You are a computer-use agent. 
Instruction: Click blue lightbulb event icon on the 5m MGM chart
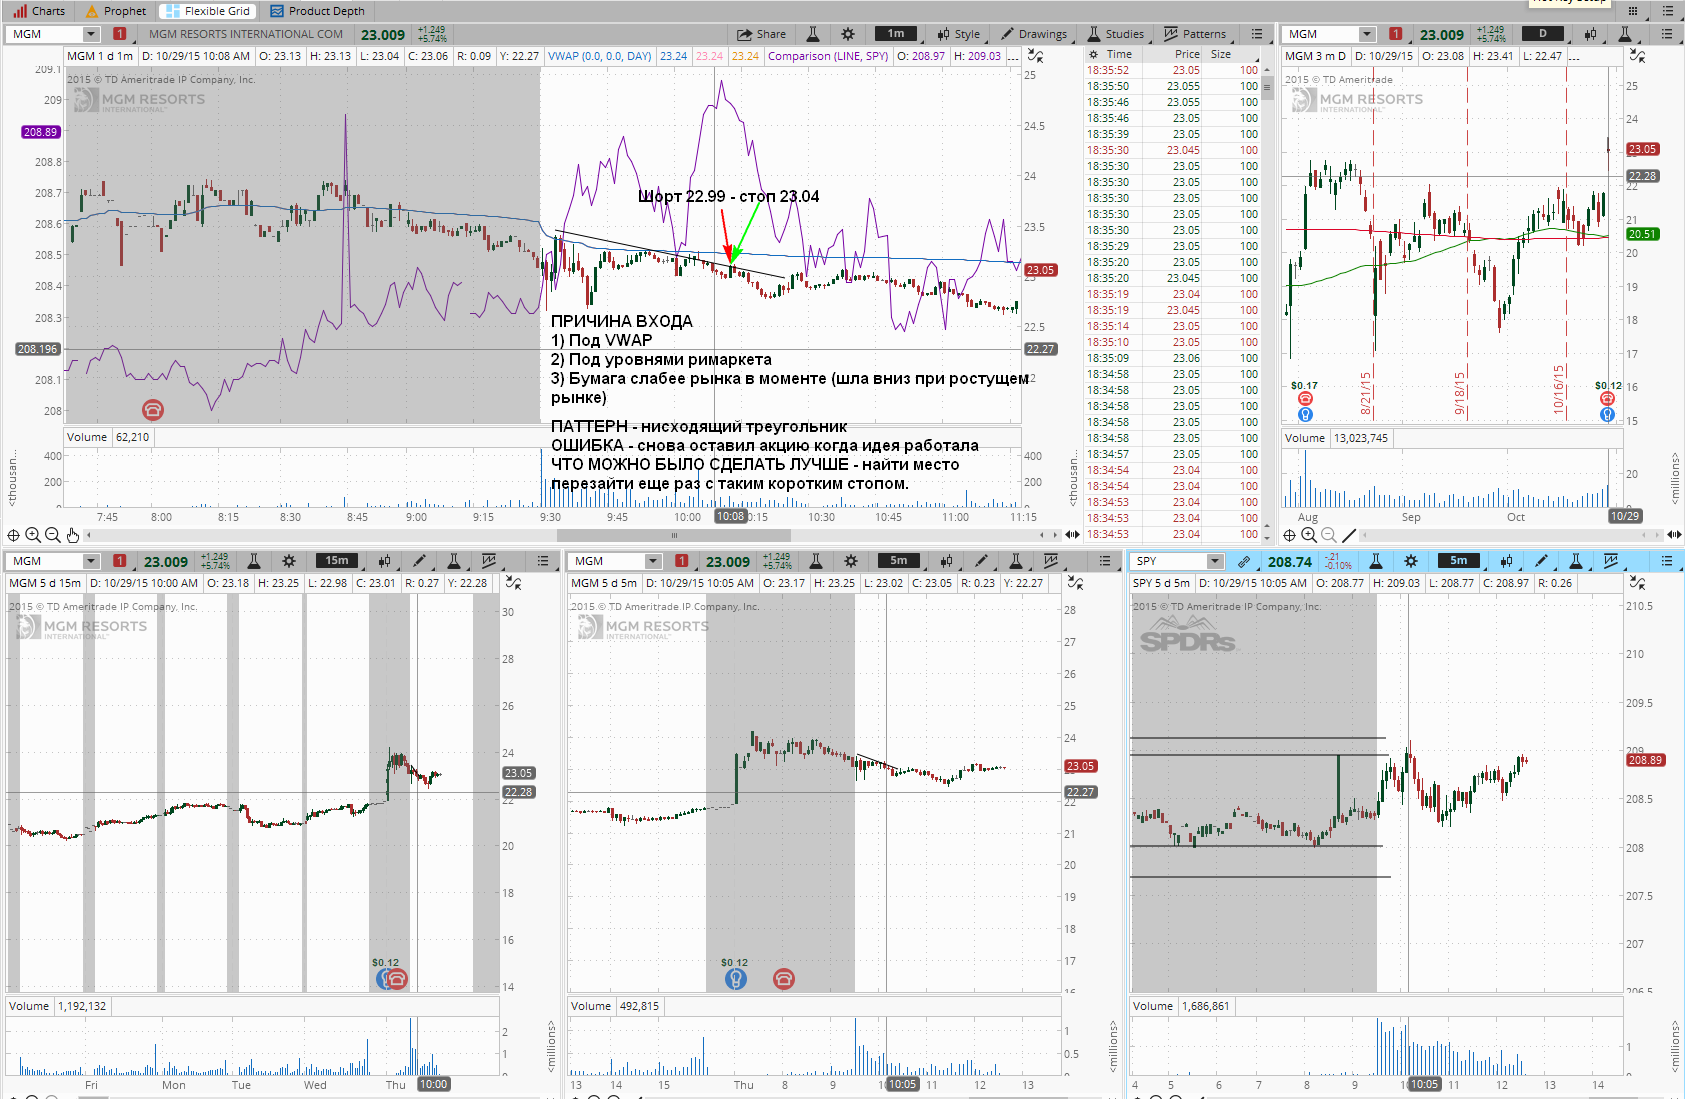[735, 979]
